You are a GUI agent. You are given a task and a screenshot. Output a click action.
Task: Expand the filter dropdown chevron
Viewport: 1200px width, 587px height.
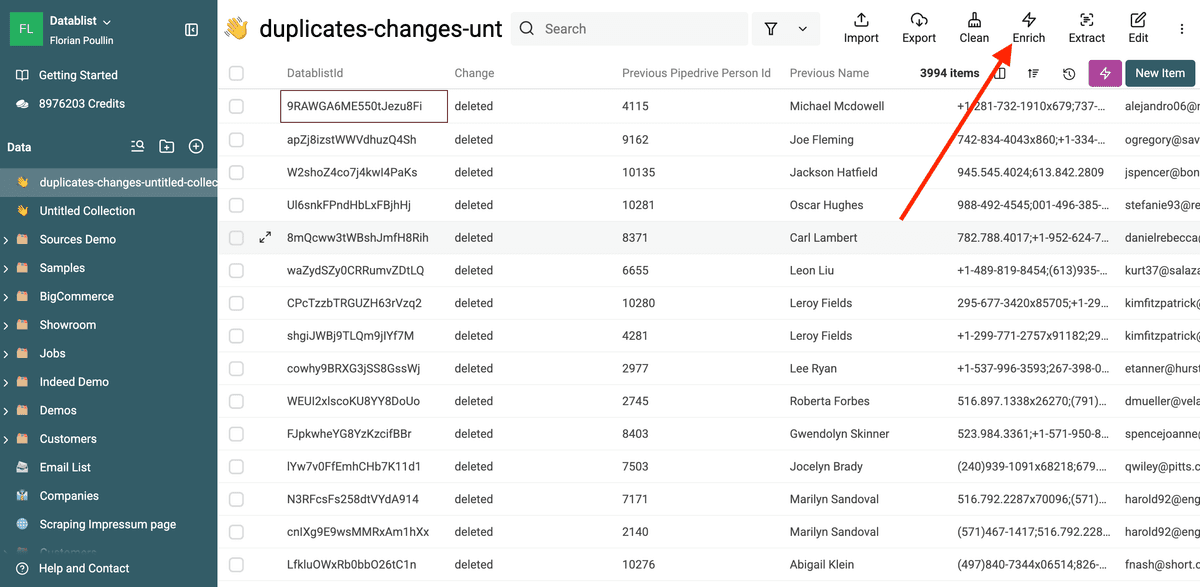tap(802, 29)
